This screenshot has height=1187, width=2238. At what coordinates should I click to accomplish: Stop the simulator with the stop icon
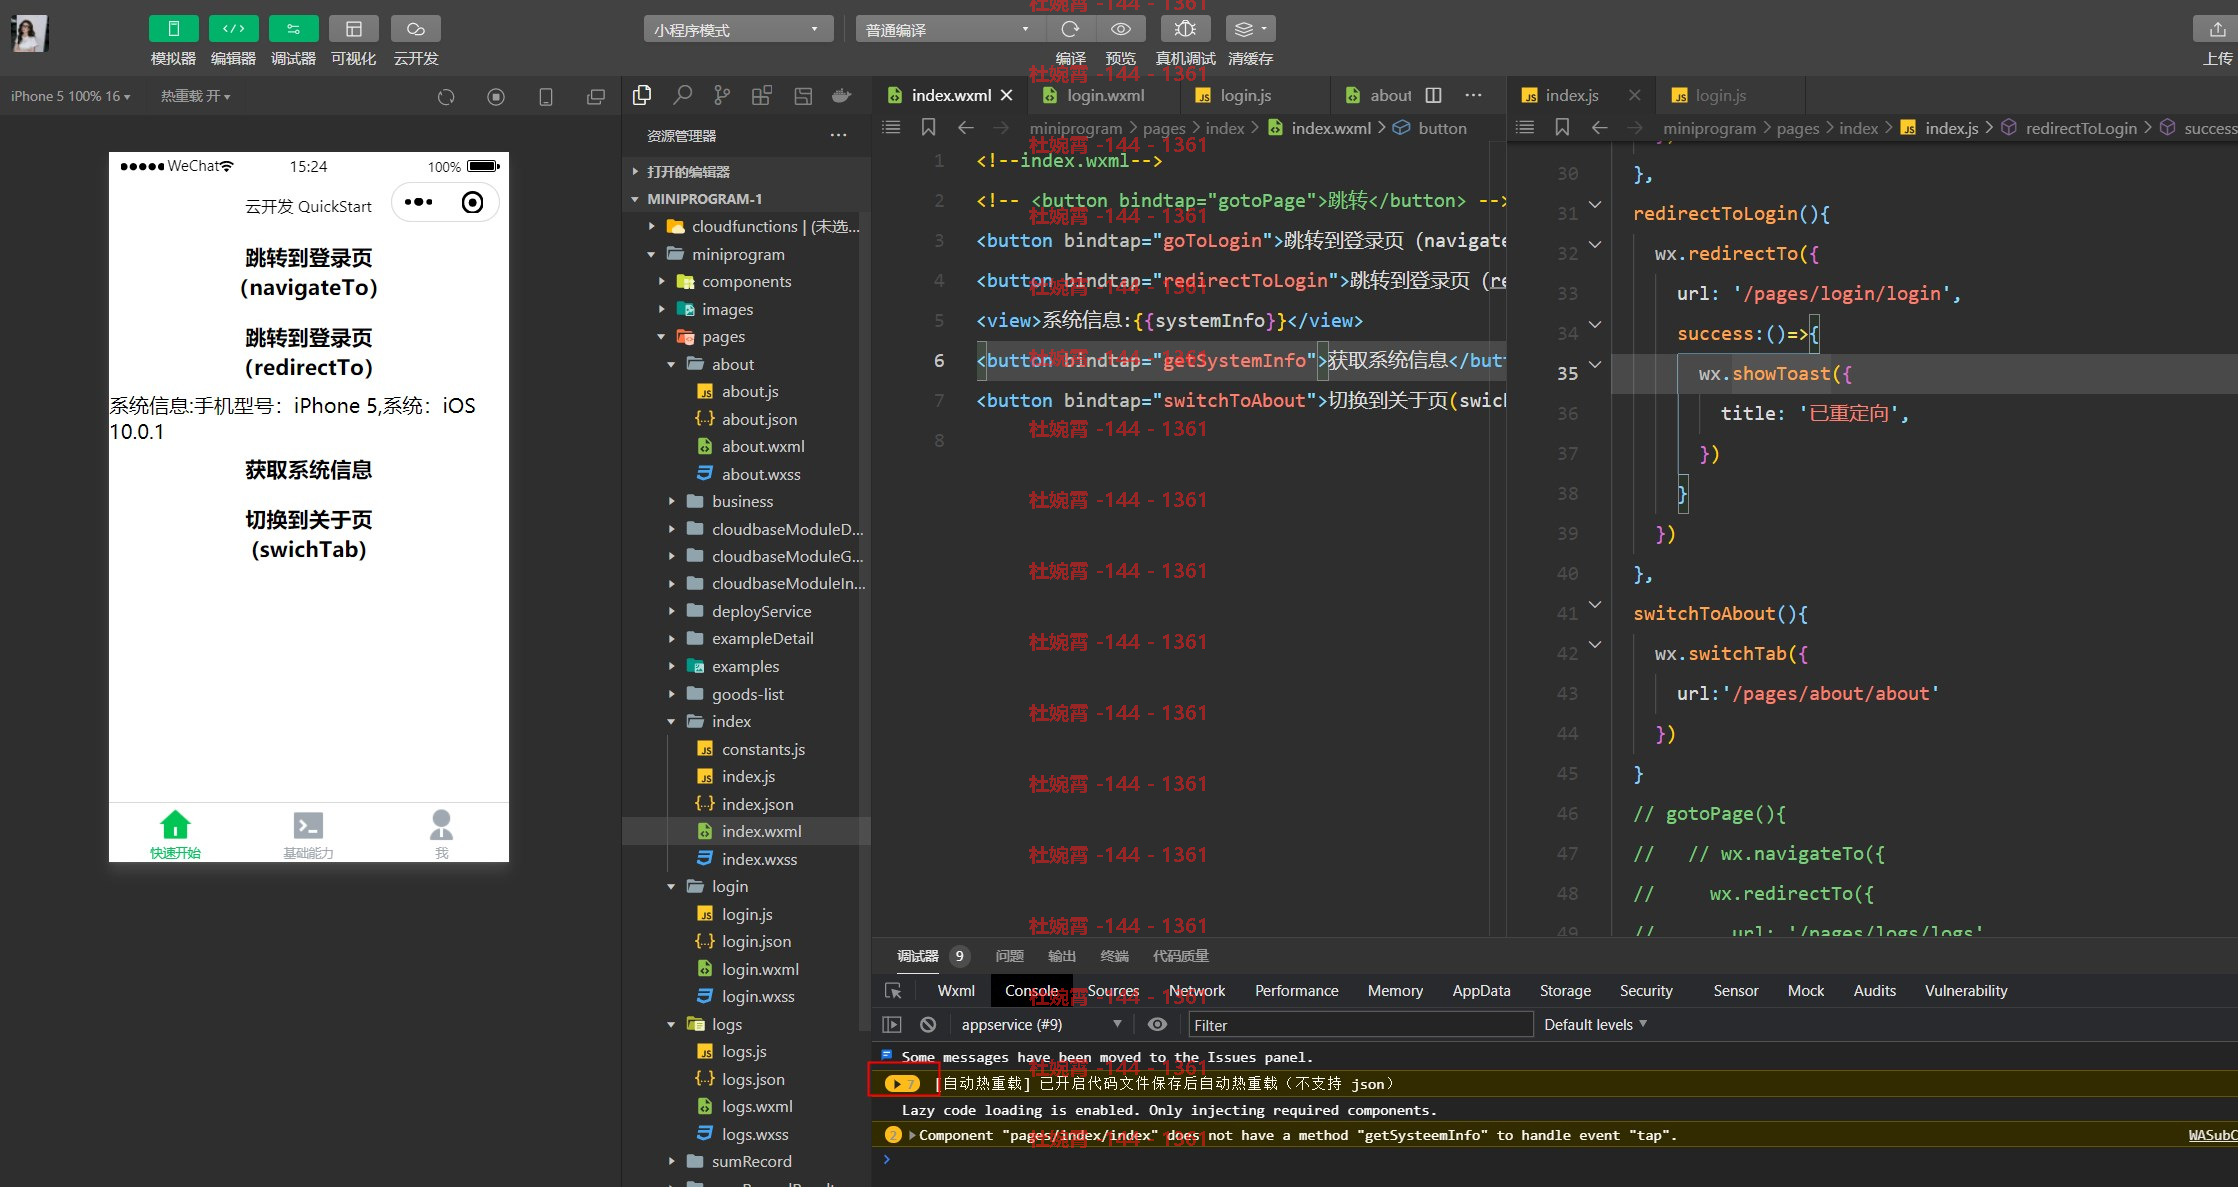pyautogui.click(x=496, y=97)
